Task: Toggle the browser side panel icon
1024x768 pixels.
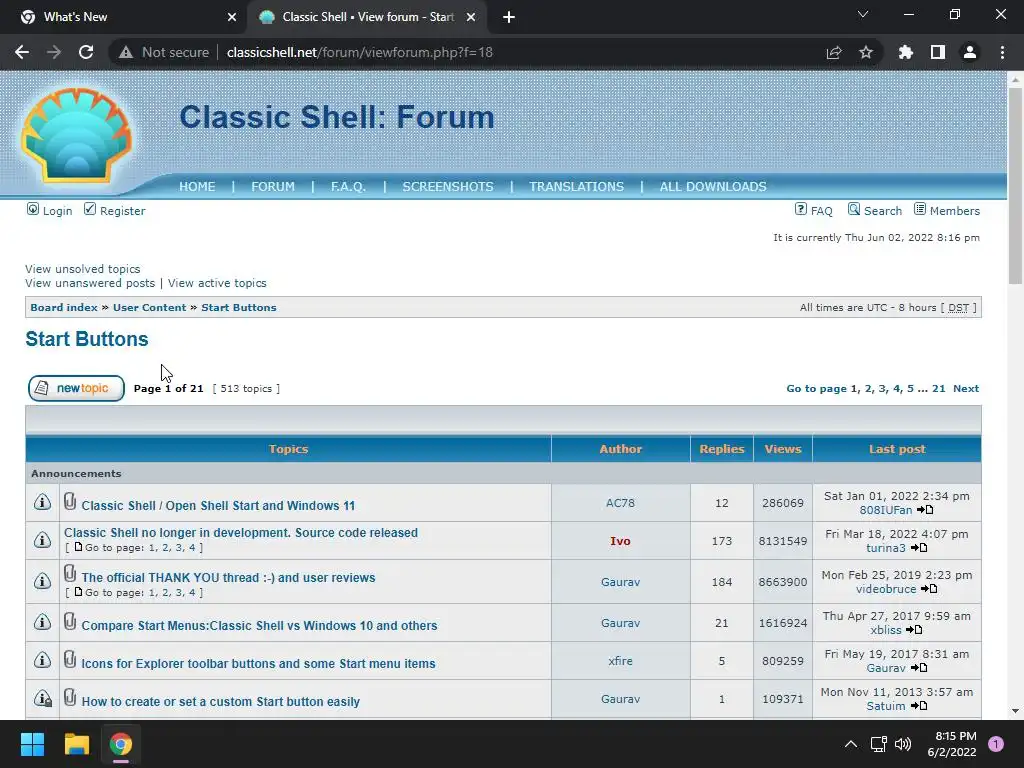Action: click(x=938, y=52)
